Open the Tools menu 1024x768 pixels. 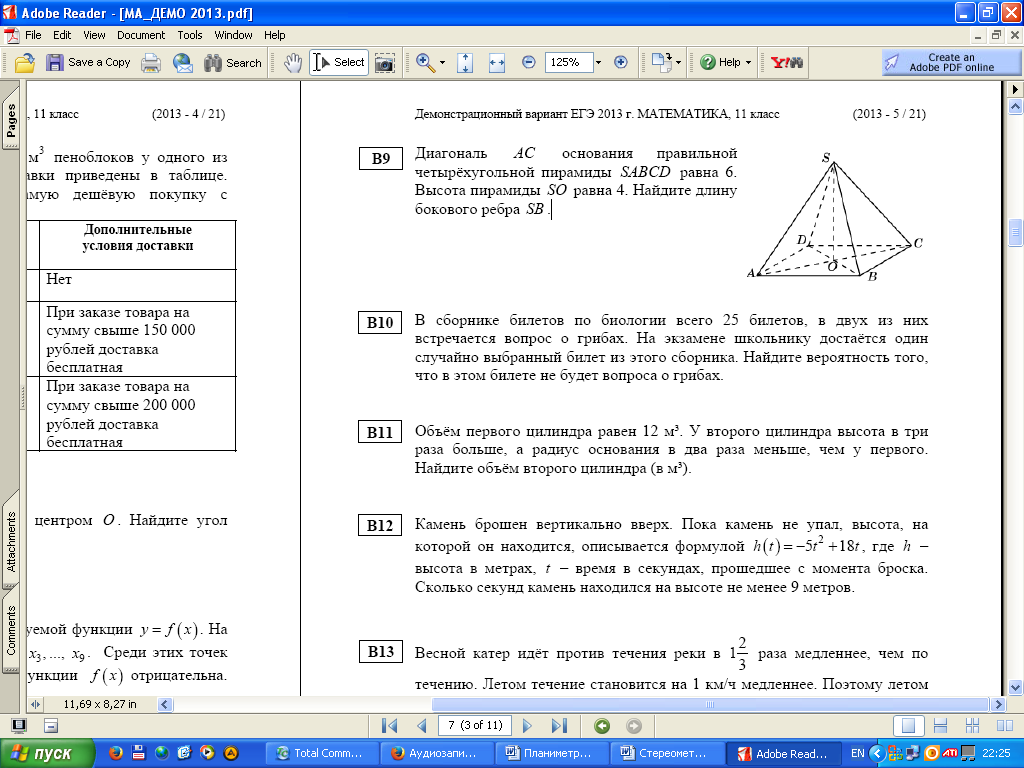pos(189,35)
